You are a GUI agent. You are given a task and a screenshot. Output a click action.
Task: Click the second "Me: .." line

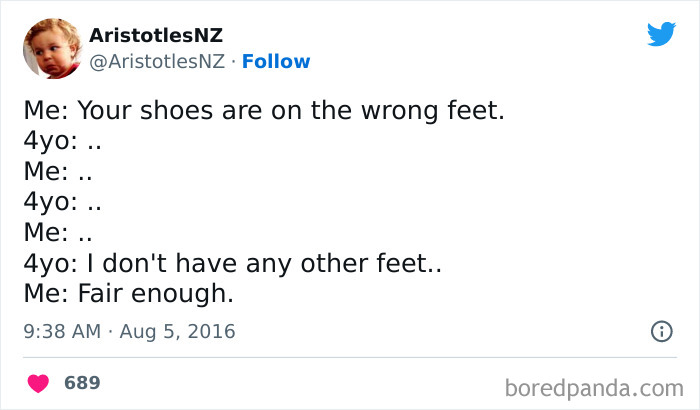coord(58,233)
